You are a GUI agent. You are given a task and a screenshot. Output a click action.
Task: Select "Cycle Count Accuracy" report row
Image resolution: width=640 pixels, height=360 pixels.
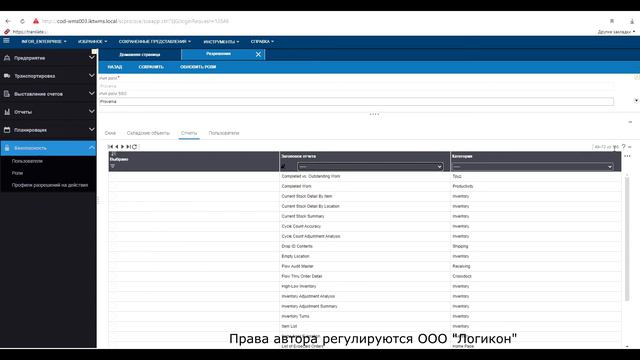click(x=365, y=226)
